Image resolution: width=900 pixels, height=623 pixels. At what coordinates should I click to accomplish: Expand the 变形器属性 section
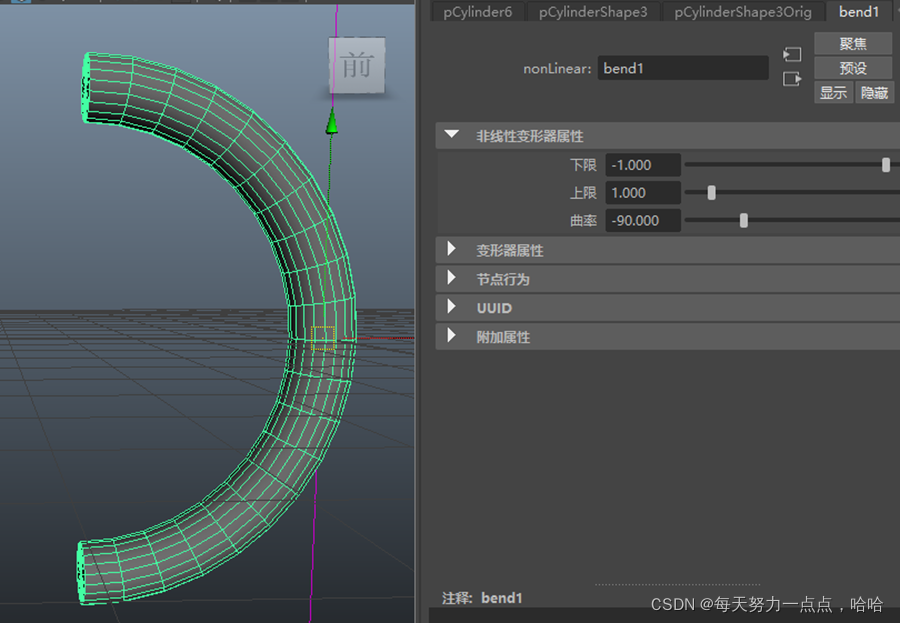[x=452, y=250]
